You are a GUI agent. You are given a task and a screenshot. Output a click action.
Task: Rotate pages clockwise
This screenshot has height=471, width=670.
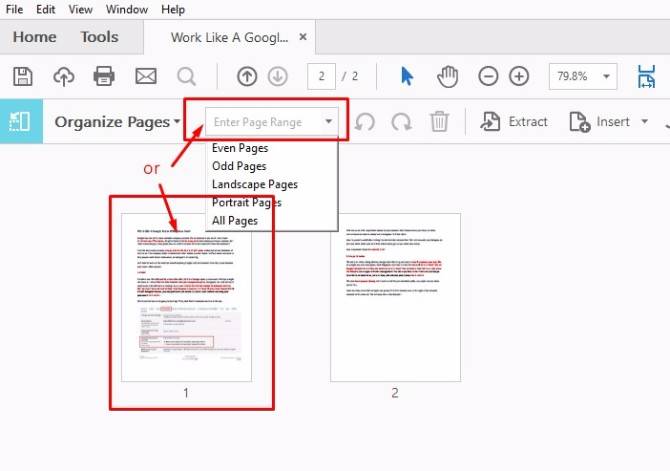tap(402, 122)
